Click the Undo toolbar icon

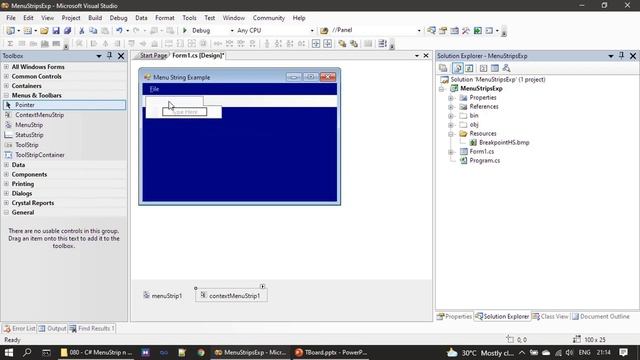119,31
